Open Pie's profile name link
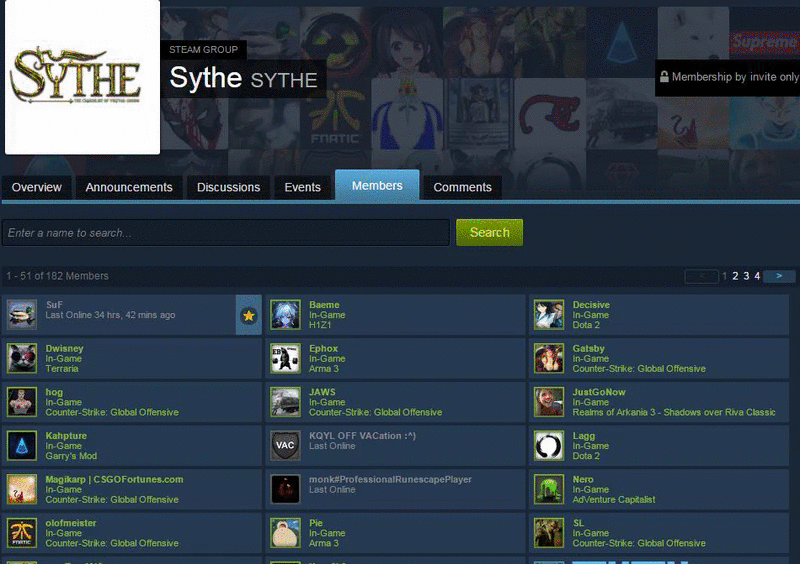This screenshot has height=564, width=800. 316,523
